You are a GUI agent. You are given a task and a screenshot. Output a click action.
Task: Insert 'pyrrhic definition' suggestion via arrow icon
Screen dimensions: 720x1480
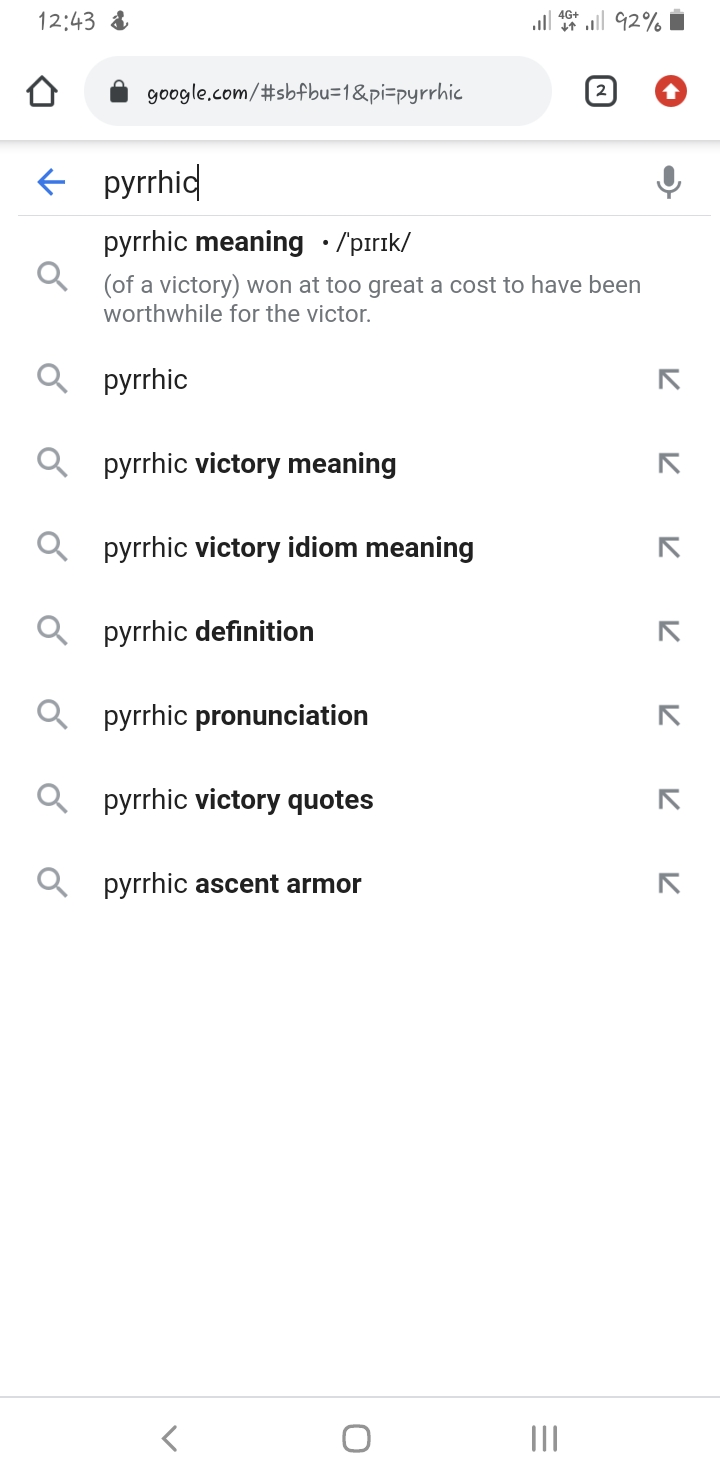point(668,632)
